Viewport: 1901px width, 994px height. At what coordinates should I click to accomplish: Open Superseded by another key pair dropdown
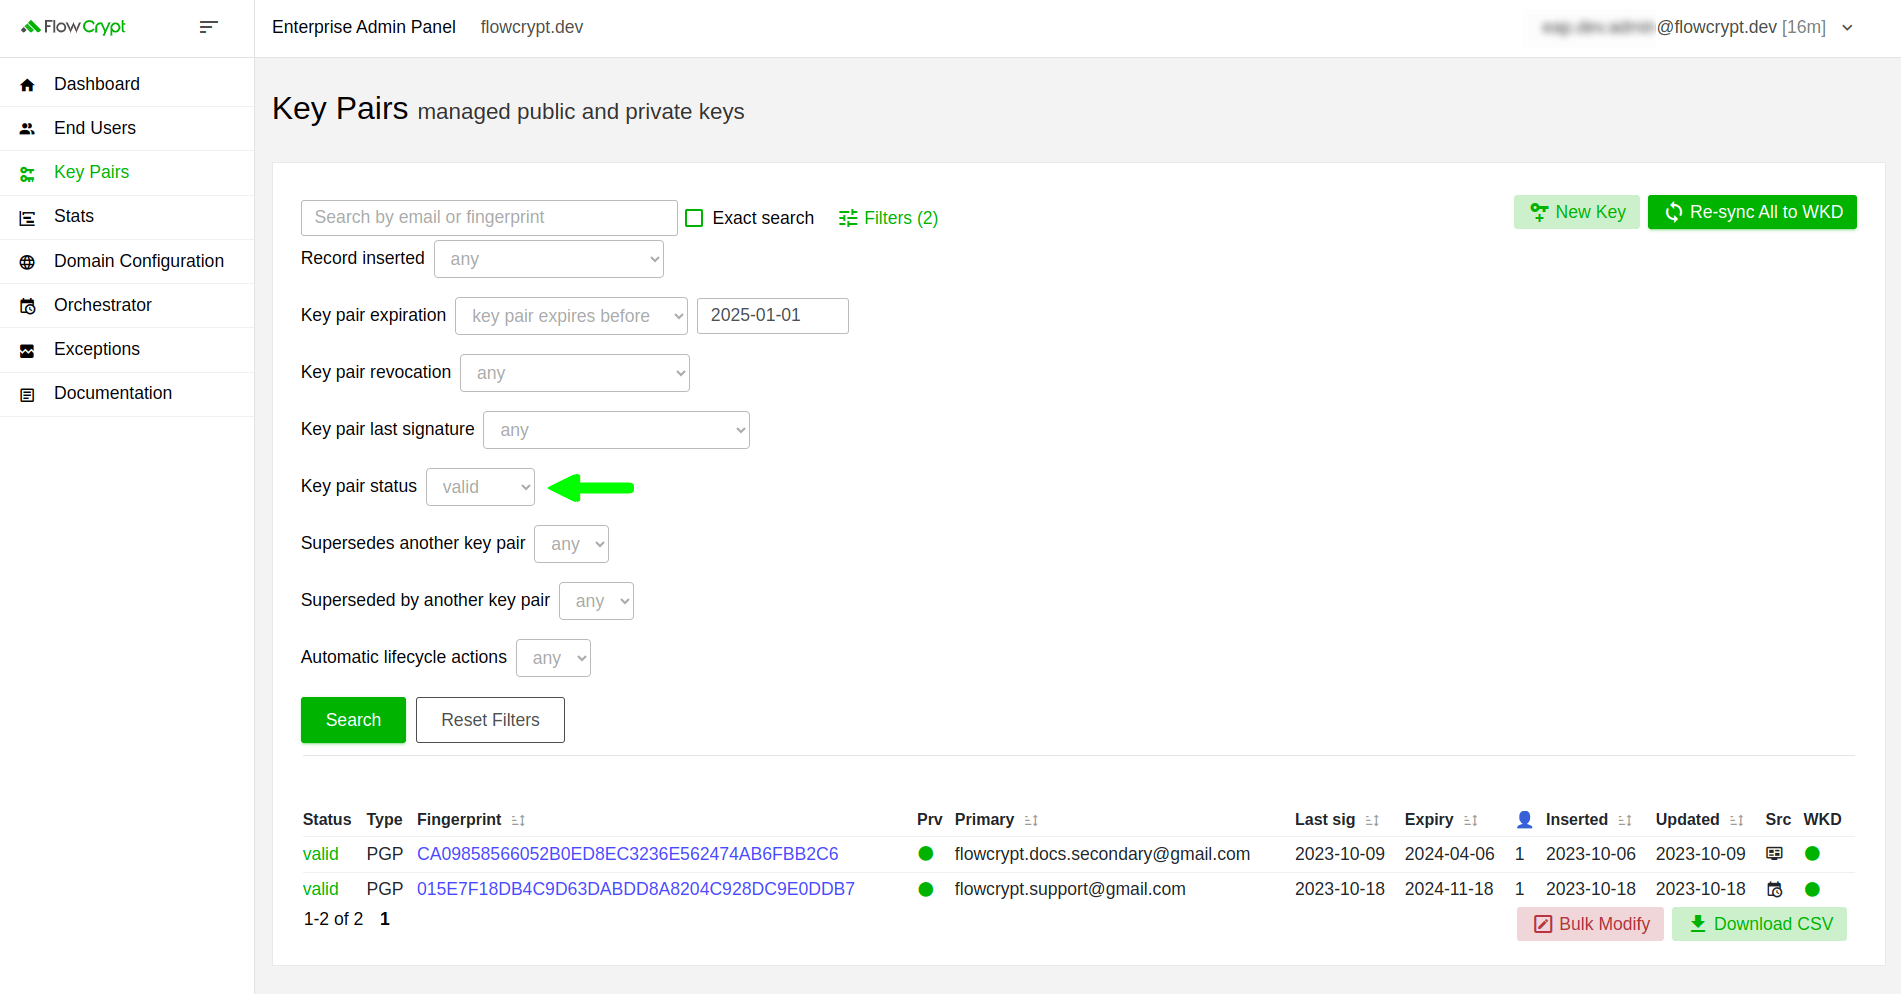coord(596,601)
